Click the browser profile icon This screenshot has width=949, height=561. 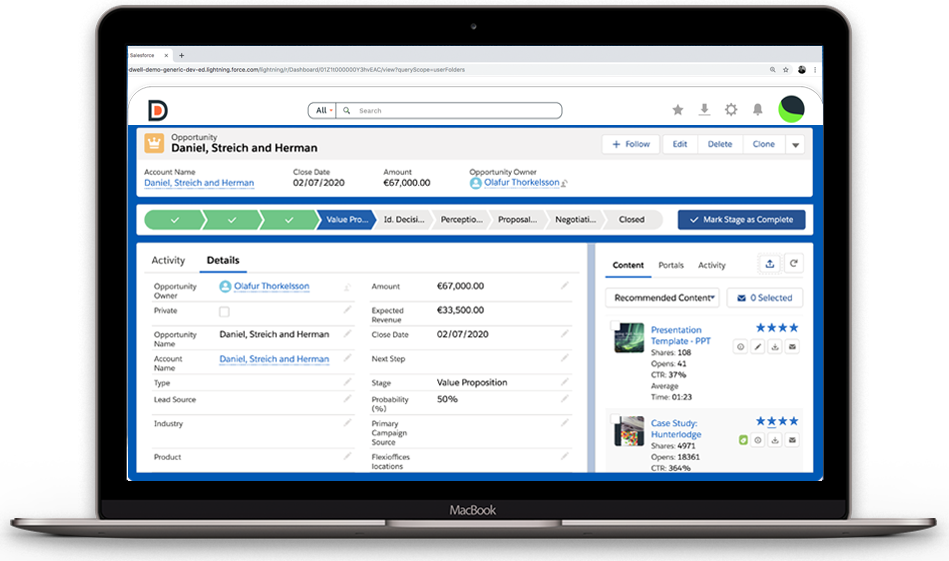click(801, 70)
